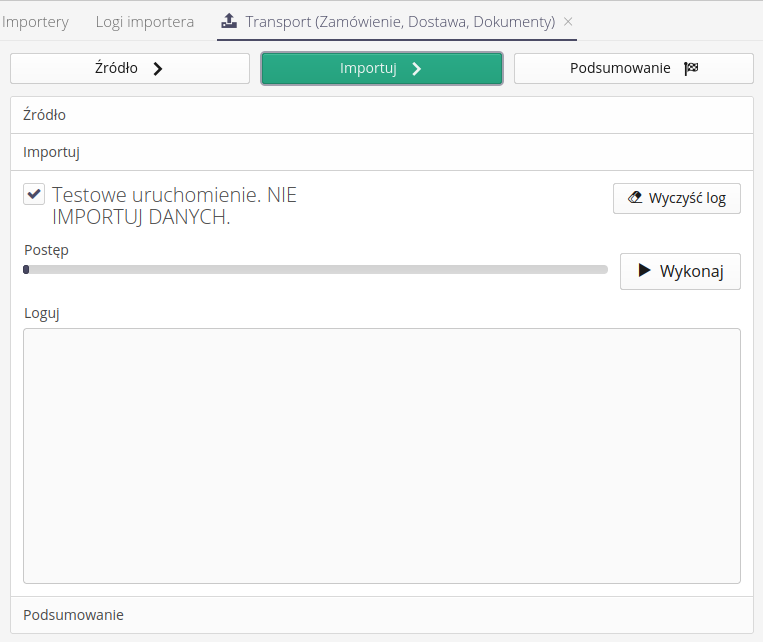This screenshot has width=763, height=642.
Task: Click the 'NIE IMPORTUJ DANYCH' label text
Action: click(141, 217)
